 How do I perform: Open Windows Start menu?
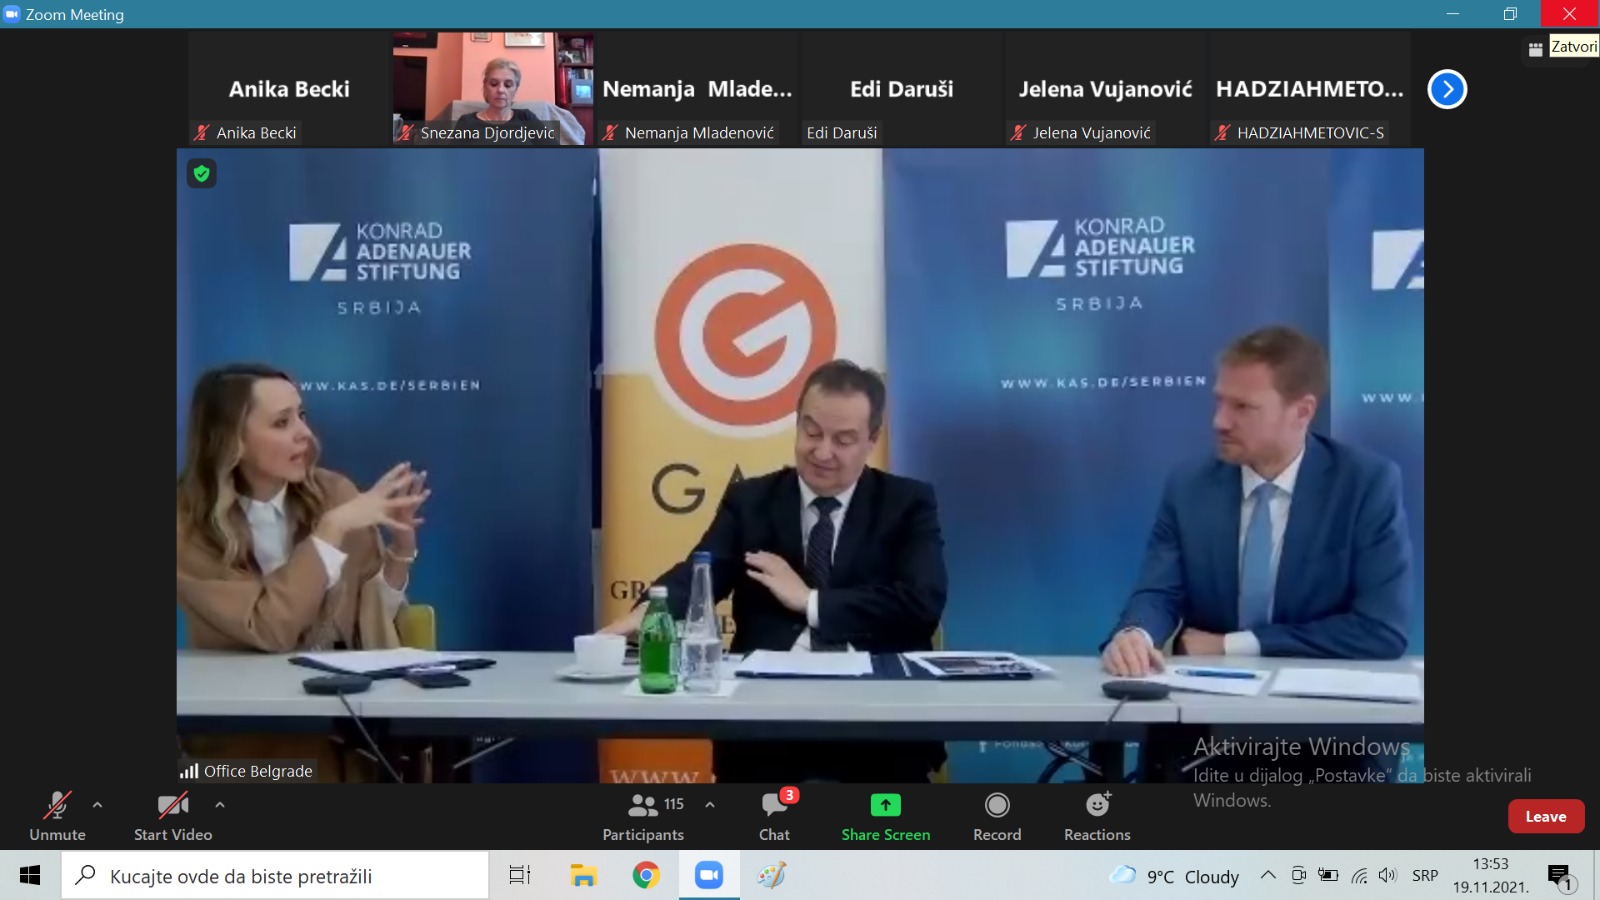click(x=30, y=876)
